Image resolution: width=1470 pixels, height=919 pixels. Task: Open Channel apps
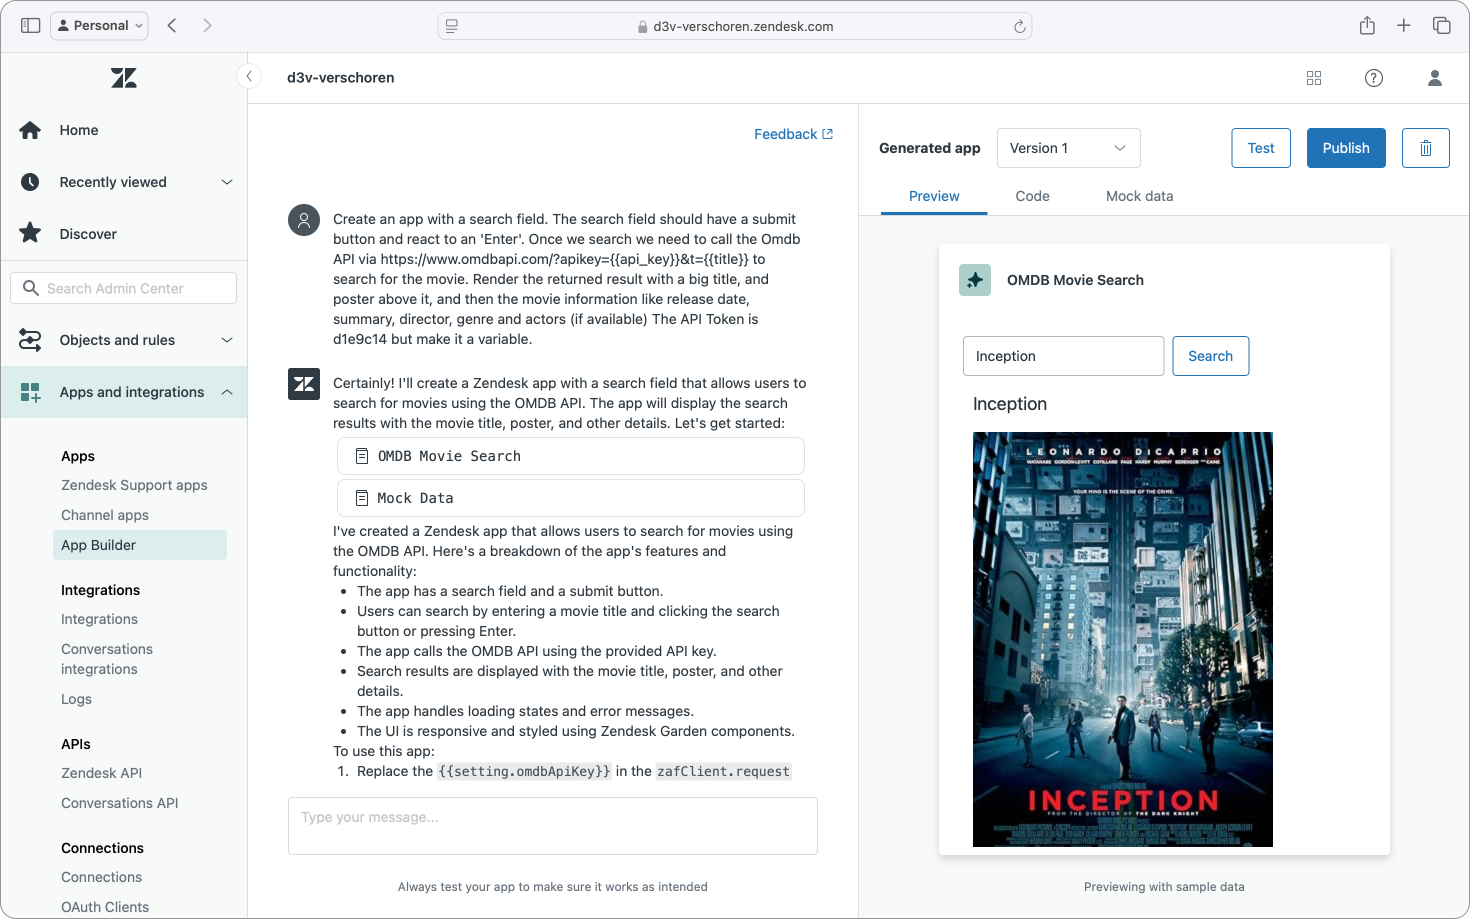[105, 515]
